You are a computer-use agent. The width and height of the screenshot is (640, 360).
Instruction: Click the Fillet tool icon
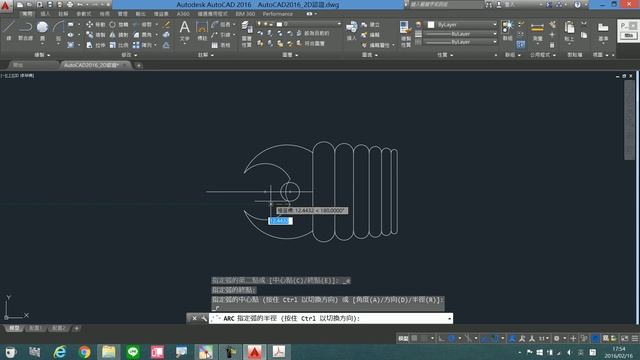pos(136,35)
